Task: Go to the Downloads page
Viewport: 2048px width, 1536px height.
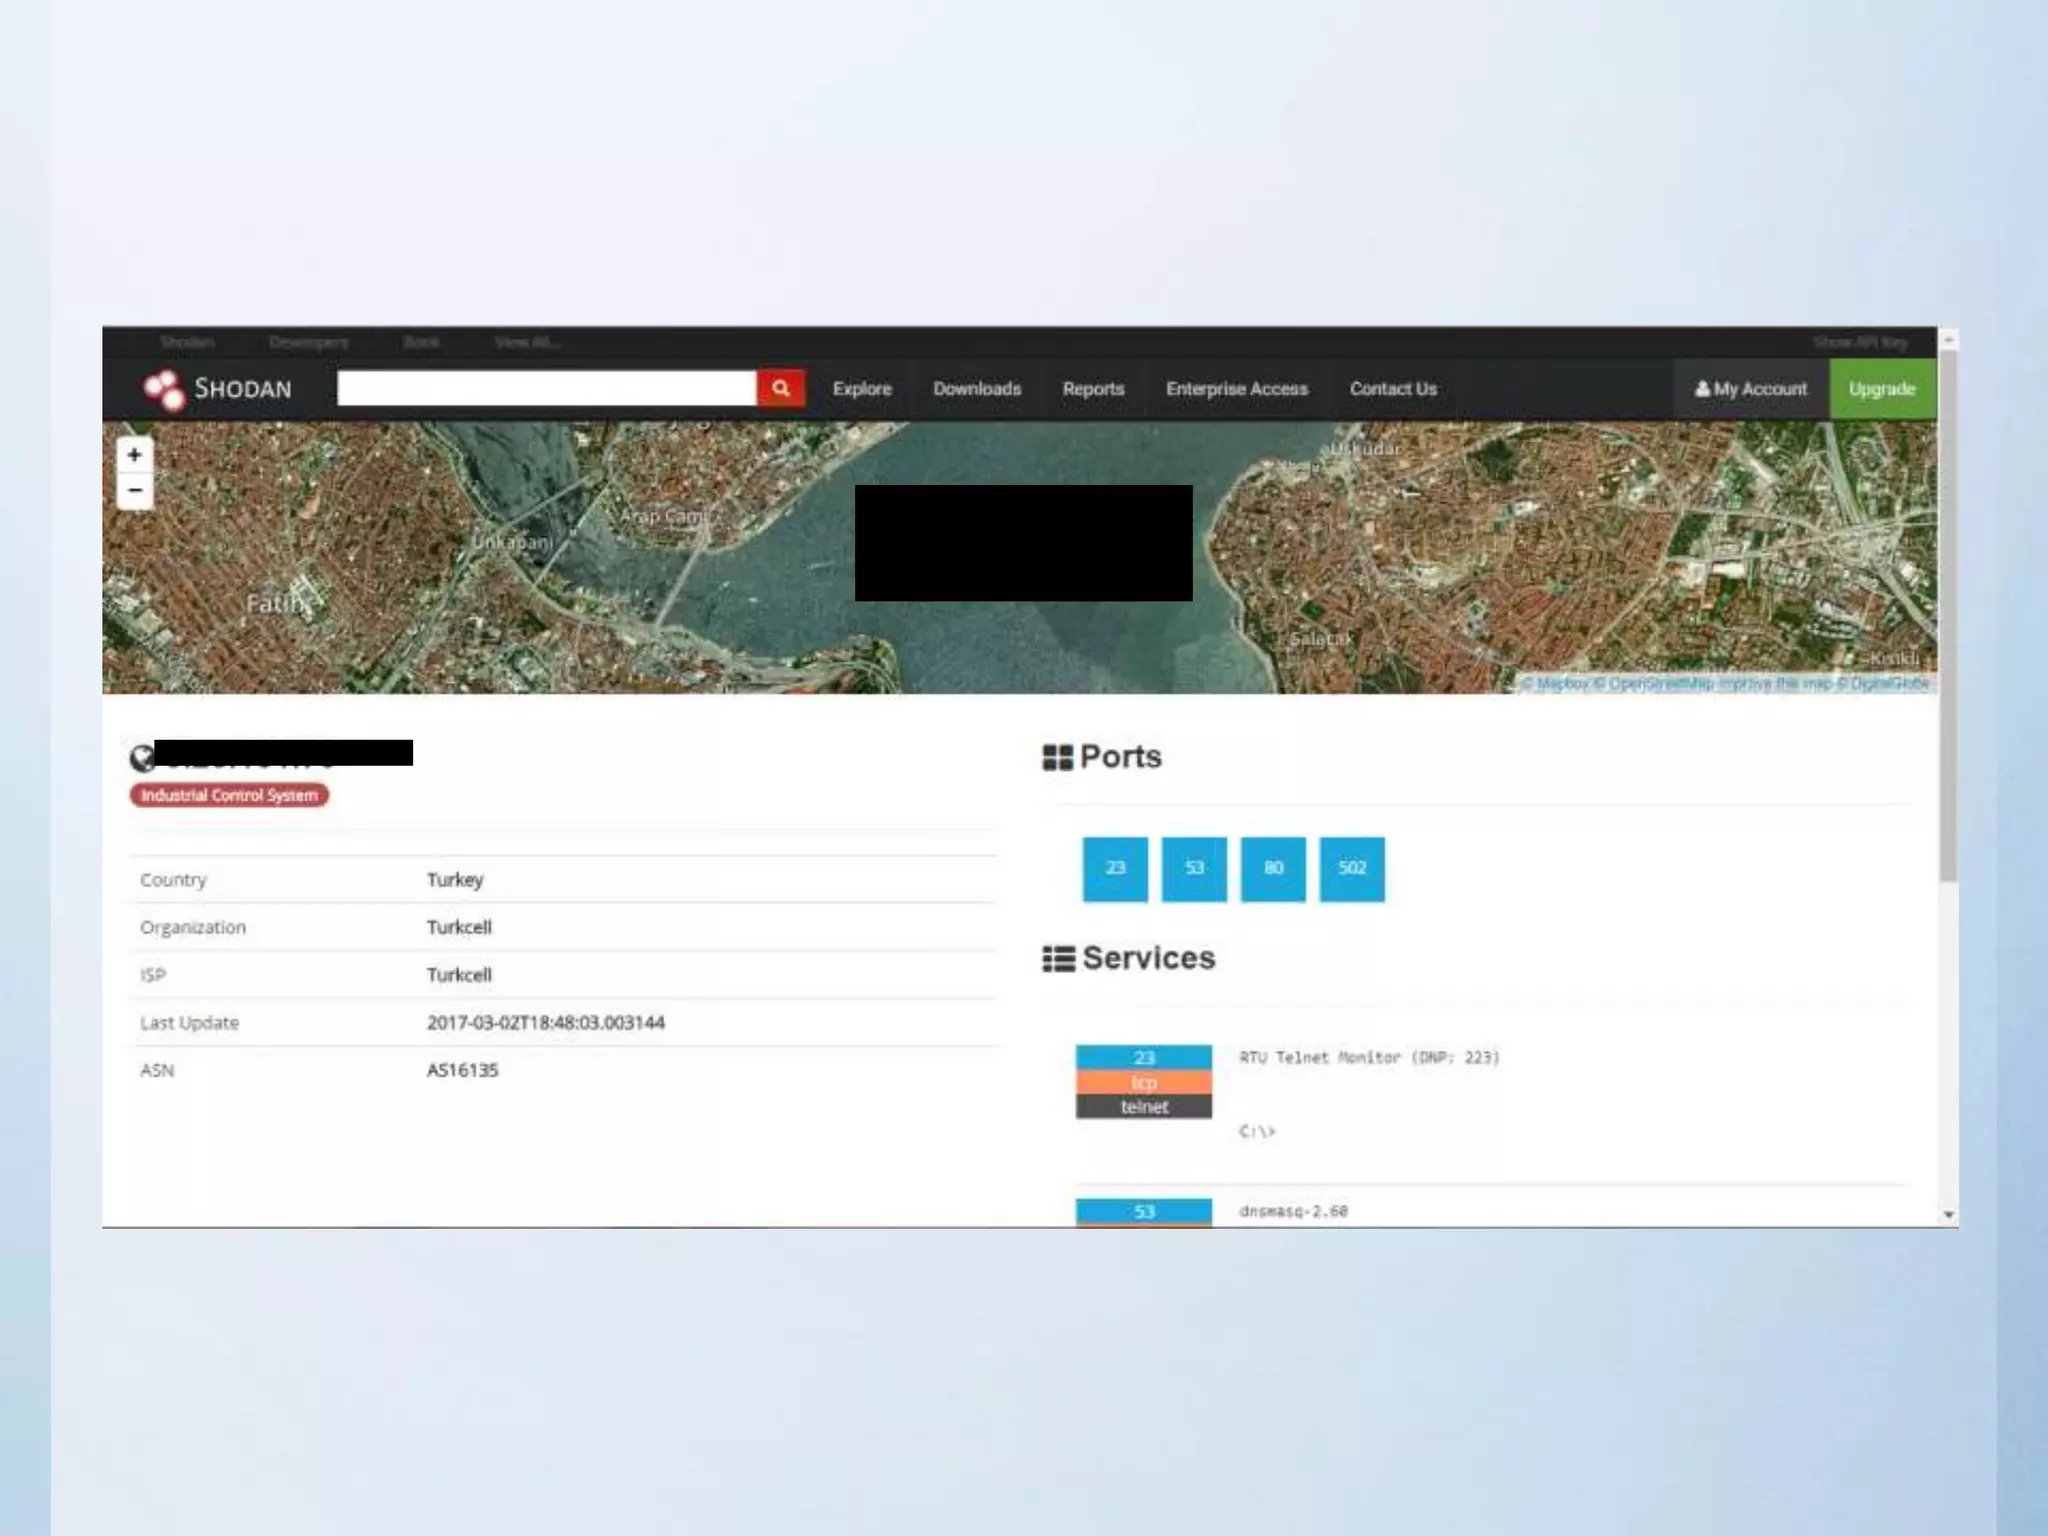Action: pos(976,389)
